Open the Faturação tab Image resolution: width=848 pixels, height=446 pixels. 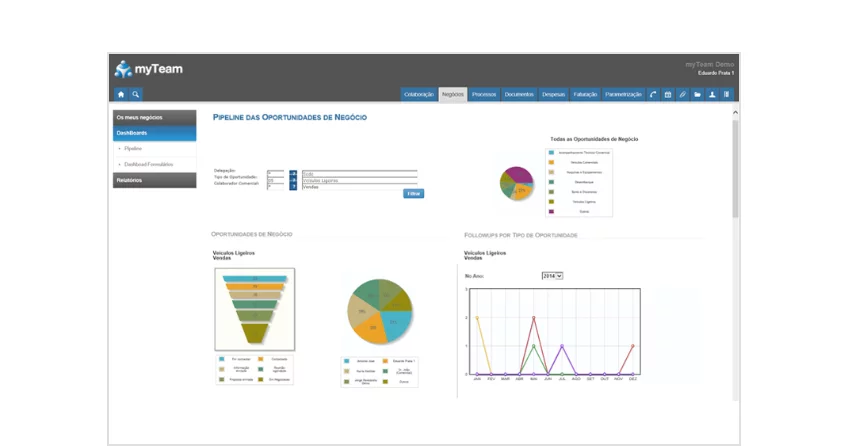(x=586, y=94)
